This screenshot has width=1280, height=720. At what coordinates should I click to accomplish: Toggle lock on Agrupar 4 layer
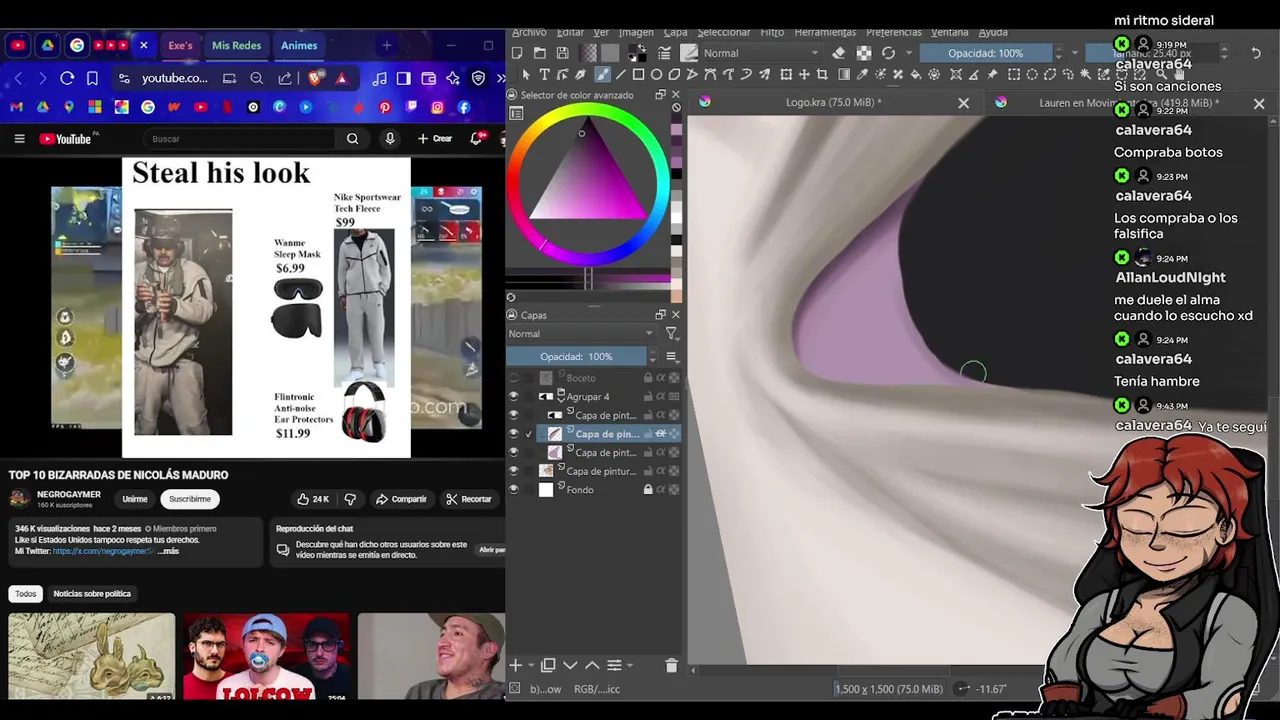[x=648, y=397]
